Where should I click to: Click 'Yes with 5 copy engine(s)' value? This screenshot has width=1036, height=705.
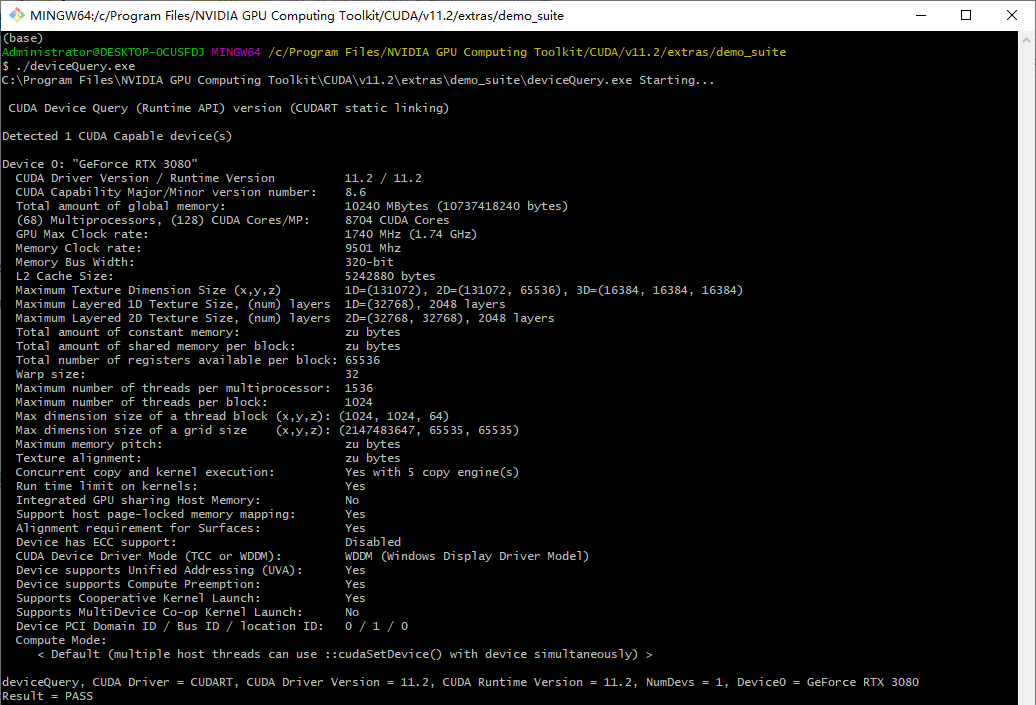point(432,472)
